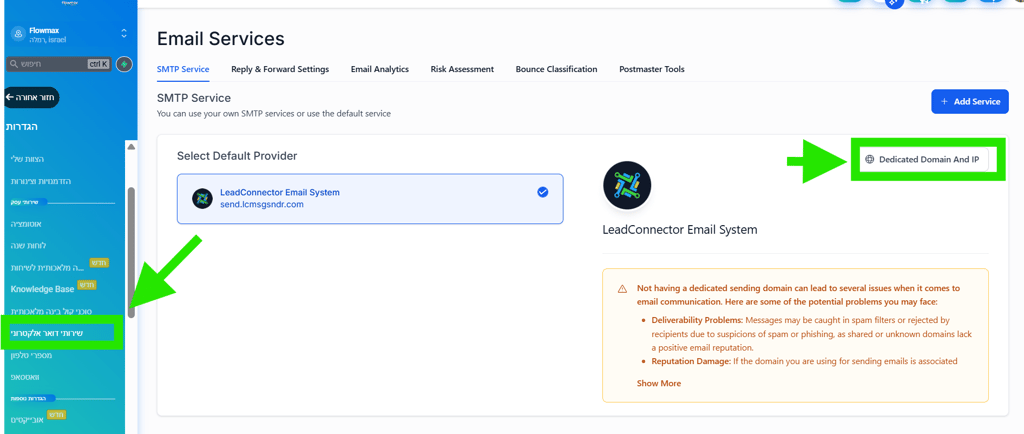The width and height of the screenshot is (1024, 434).
Task: Click Dedicated Domain And IP button
Action: click(922, 159)
